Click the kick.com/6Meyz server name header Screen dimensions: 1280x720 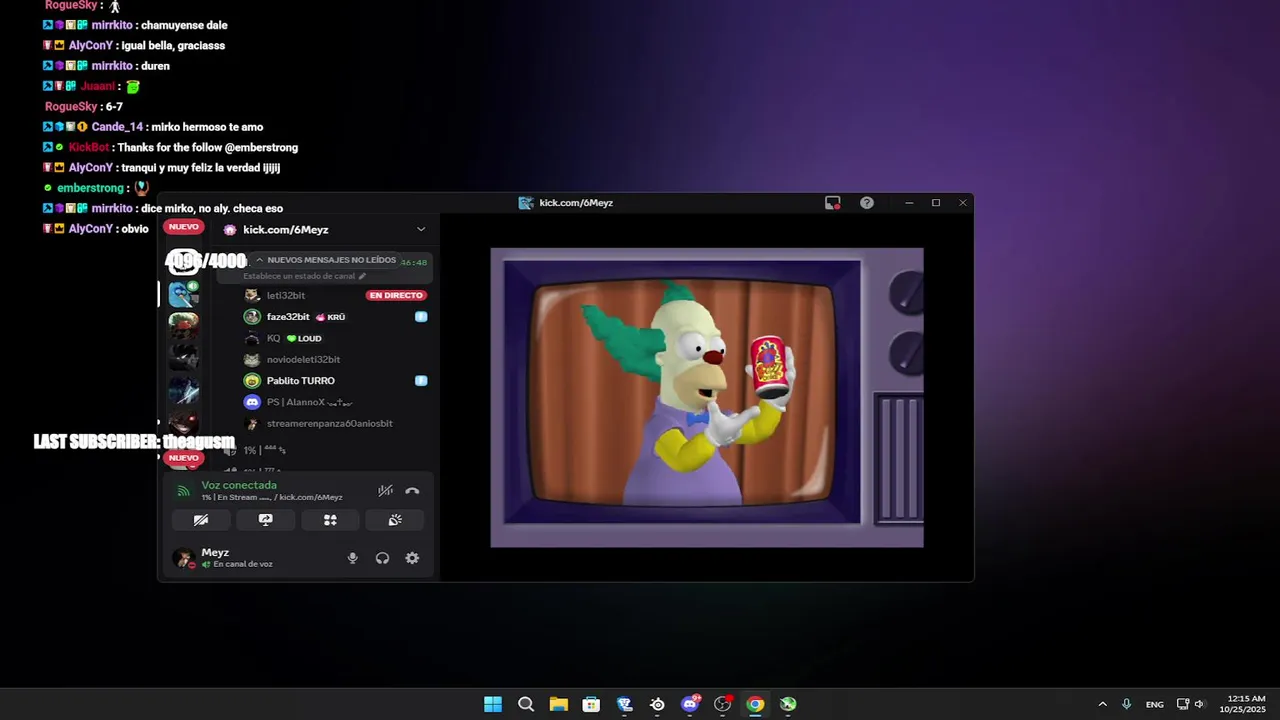tap(285, 230)
